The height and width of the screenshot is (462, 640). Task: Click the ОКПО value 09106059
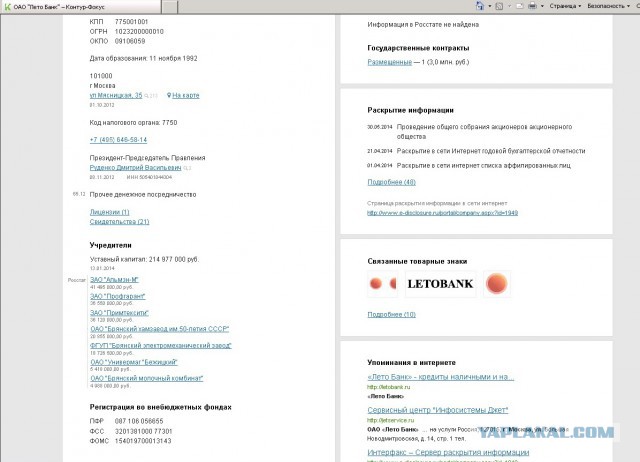130,41
